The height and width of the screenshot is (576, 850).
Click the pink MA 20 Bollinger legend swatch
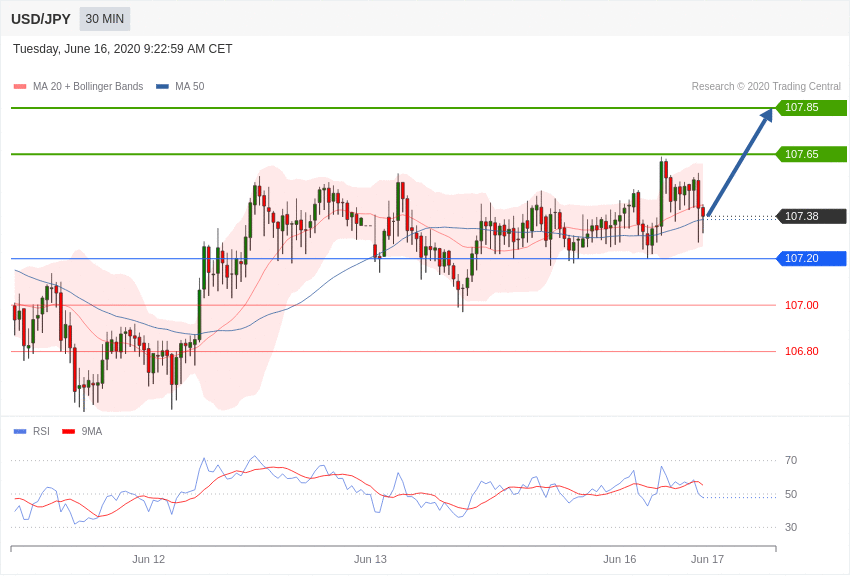pos(20,86)
